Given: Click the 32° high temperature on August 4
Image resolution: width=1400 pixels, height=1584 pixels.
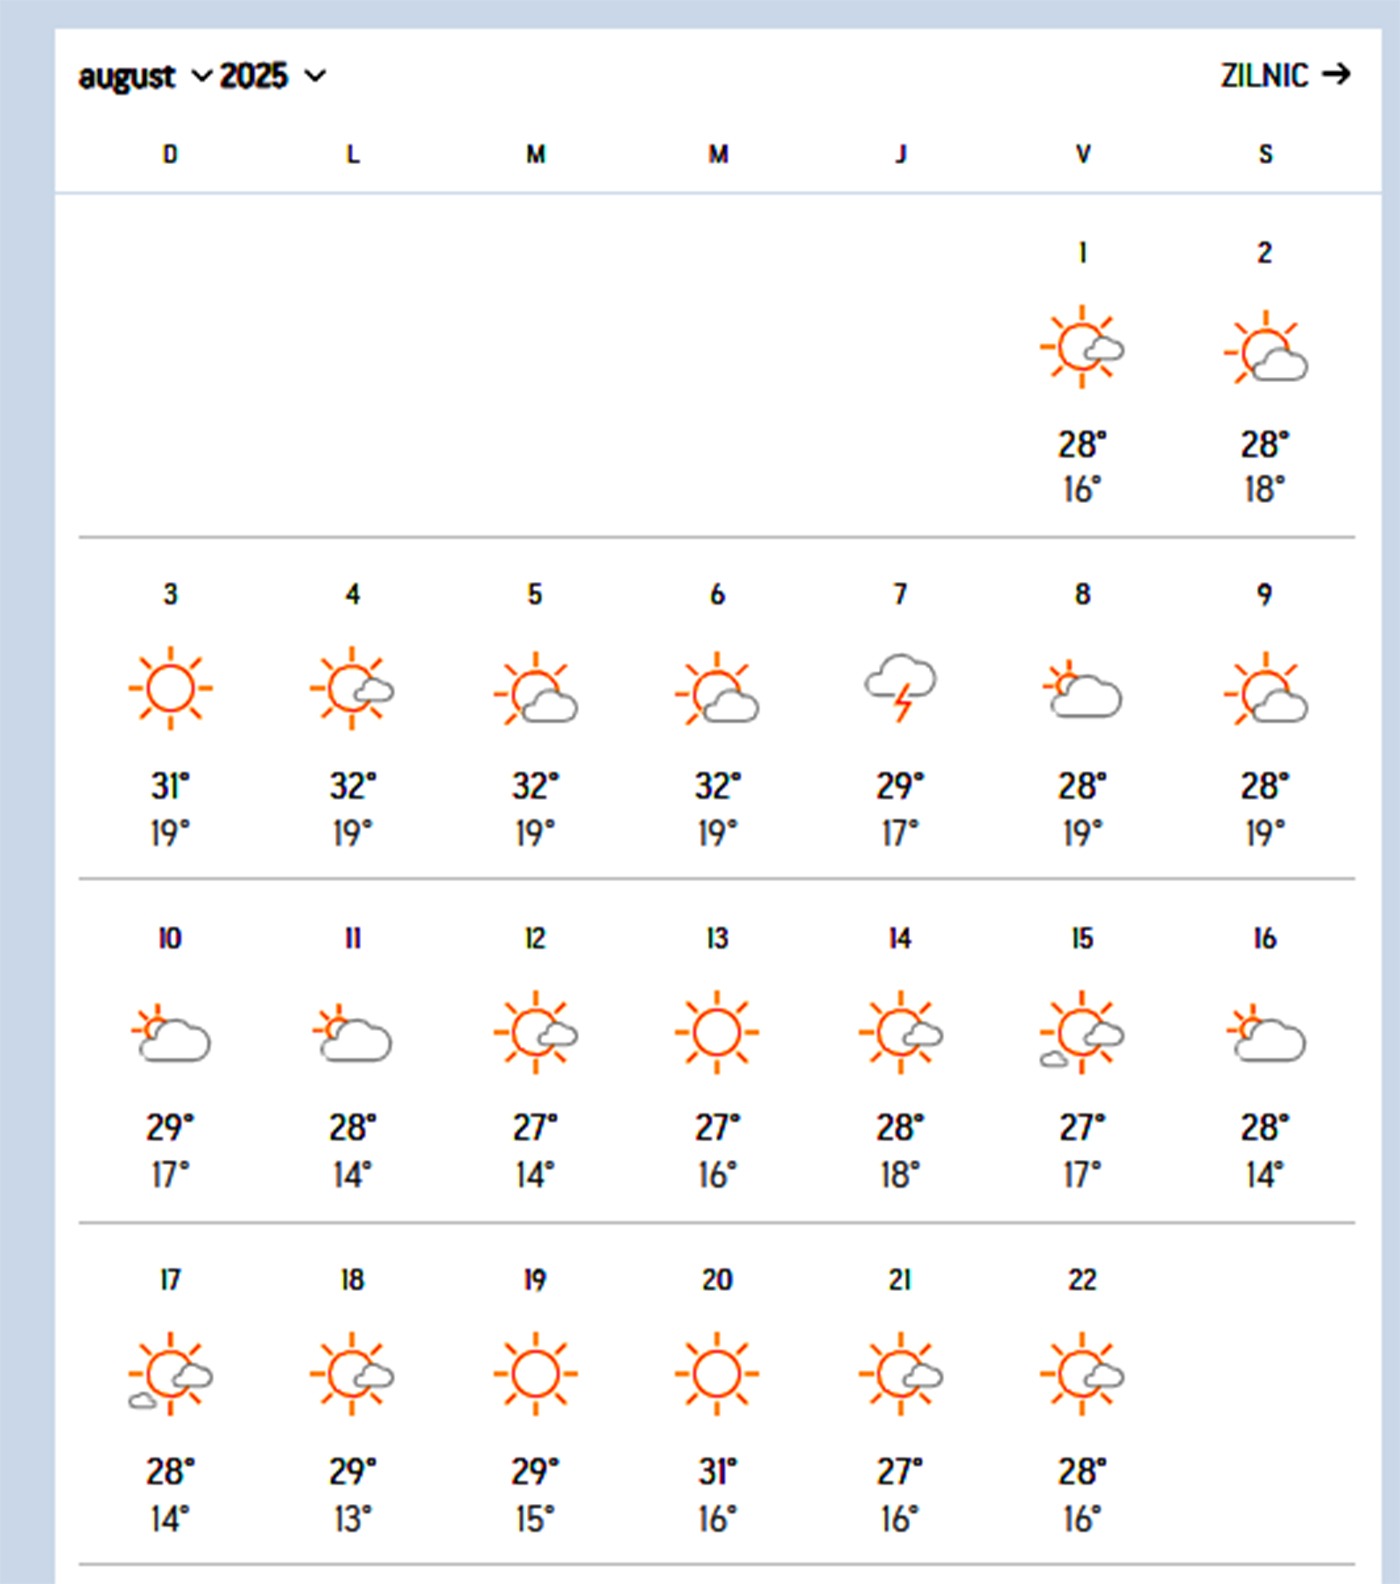Looking at the screenshot, I should click(x=353, y=787).
